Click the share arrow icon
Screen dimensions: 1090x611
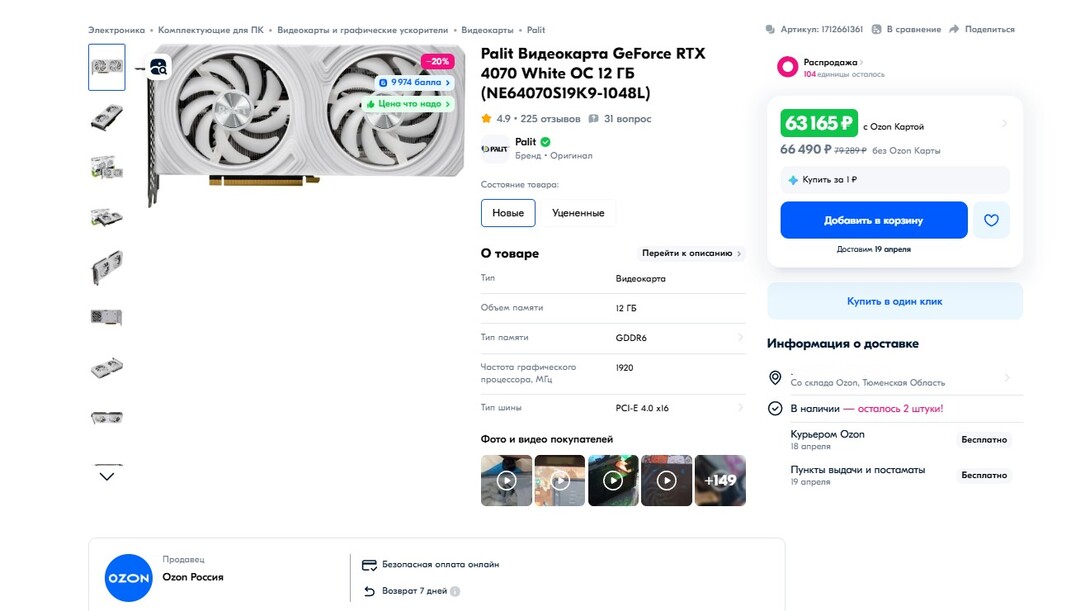(x=954, y=30)
